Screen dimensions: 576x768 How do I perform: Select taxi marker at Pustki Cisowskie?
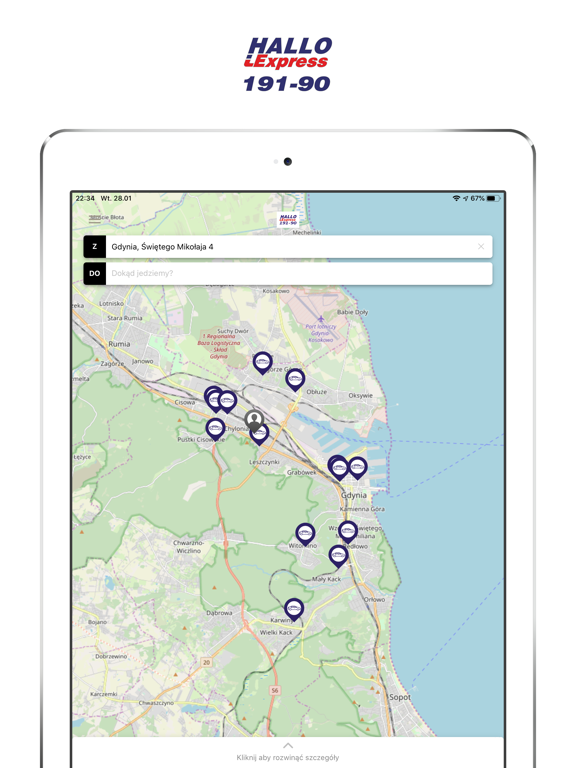point(215,430)
